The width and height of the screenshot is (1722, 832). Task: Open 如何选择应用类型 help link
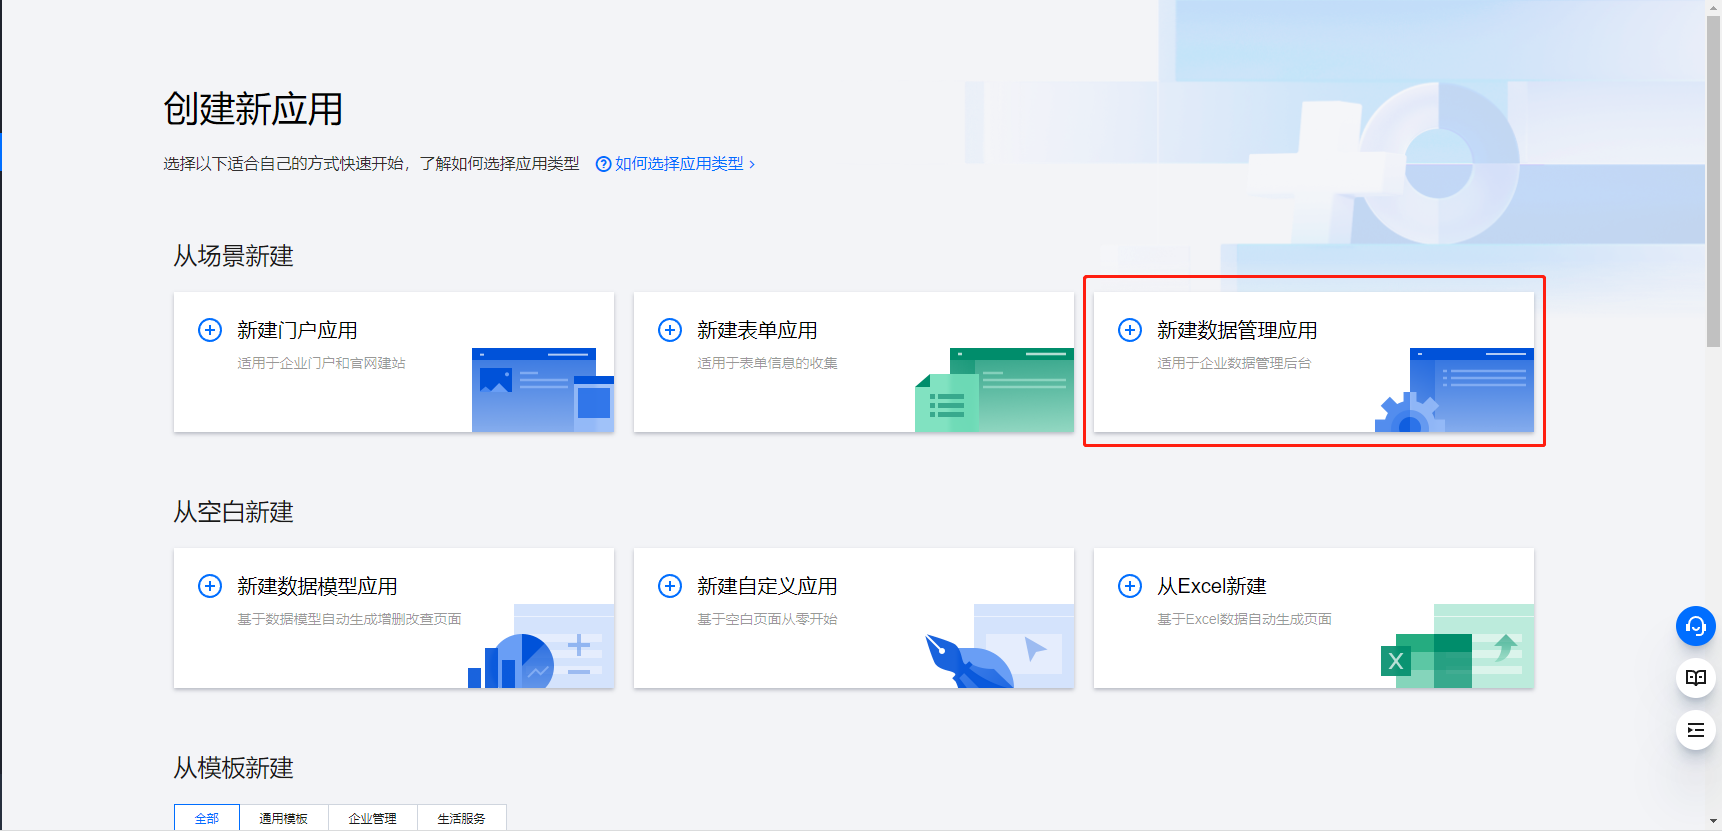pyautogui.click(x=679, y=164)
